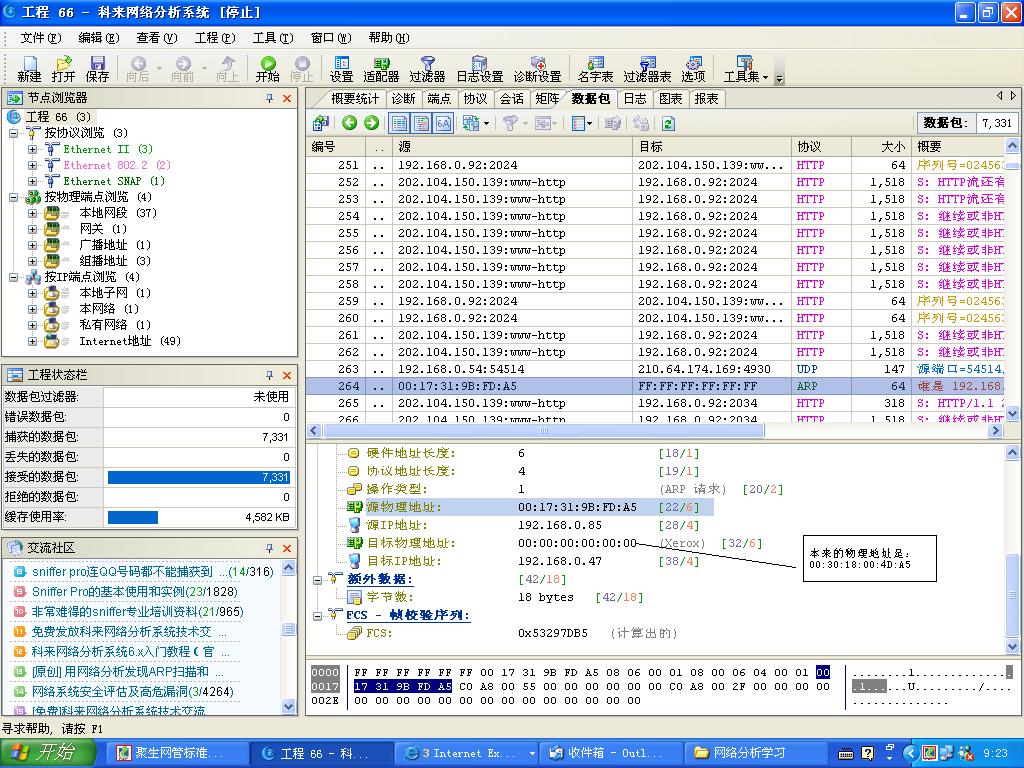Screen dimensions: 1024x768
Task: Expand the Ethernet II tree node
Action: pyautogui.click(x=32, y=149)
